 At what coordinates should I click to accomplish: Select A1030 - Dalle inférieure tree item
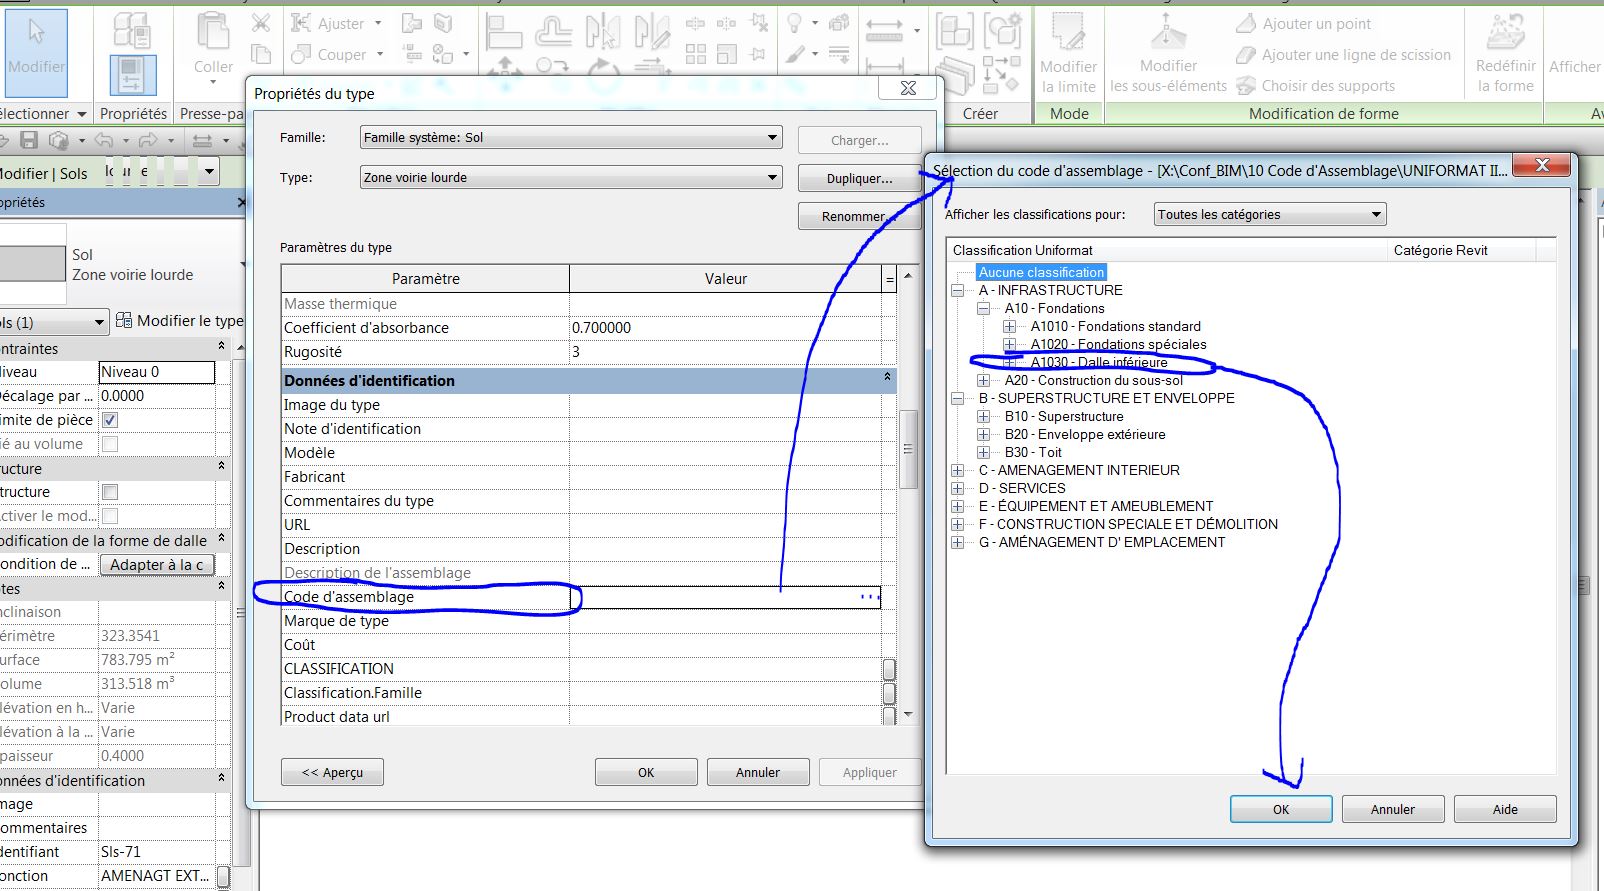[x=1098, y=363]
